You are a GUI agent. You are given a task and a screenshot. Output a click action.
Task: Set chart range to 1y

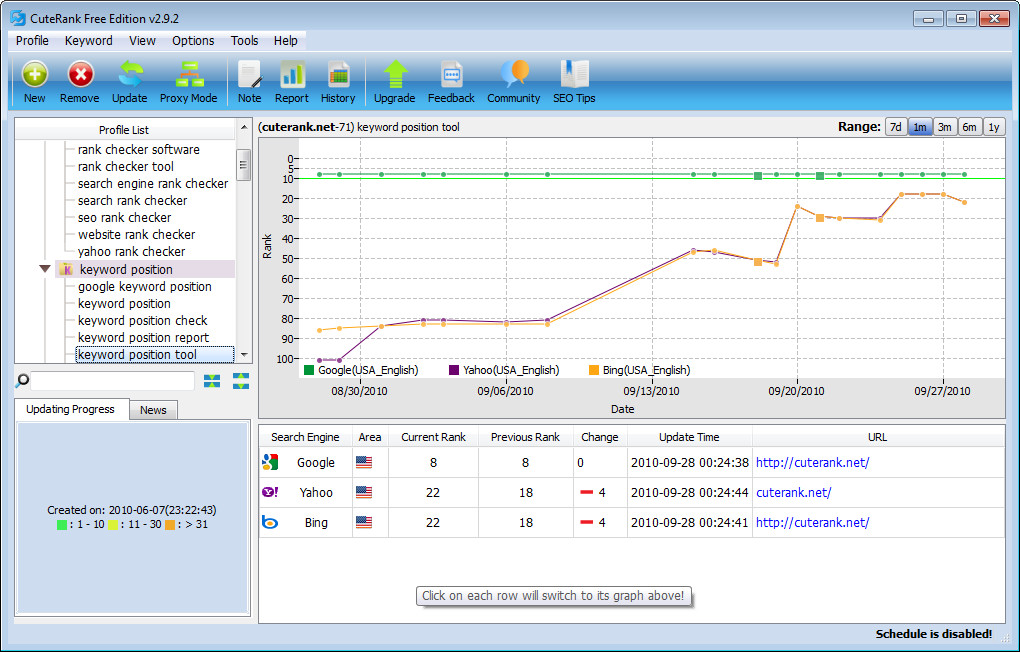[993, 127]
